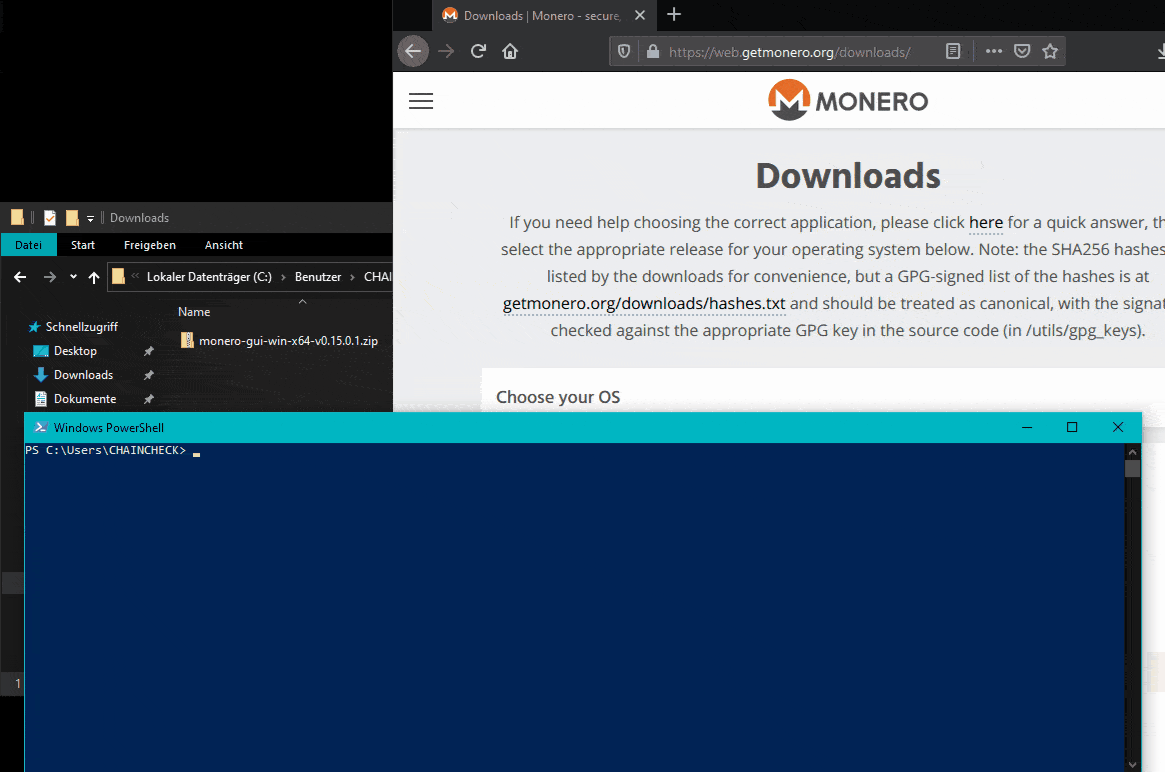
Task: Open Explorer Start ribbon tab
Action: pyautogui.click(x=82, y=245)
